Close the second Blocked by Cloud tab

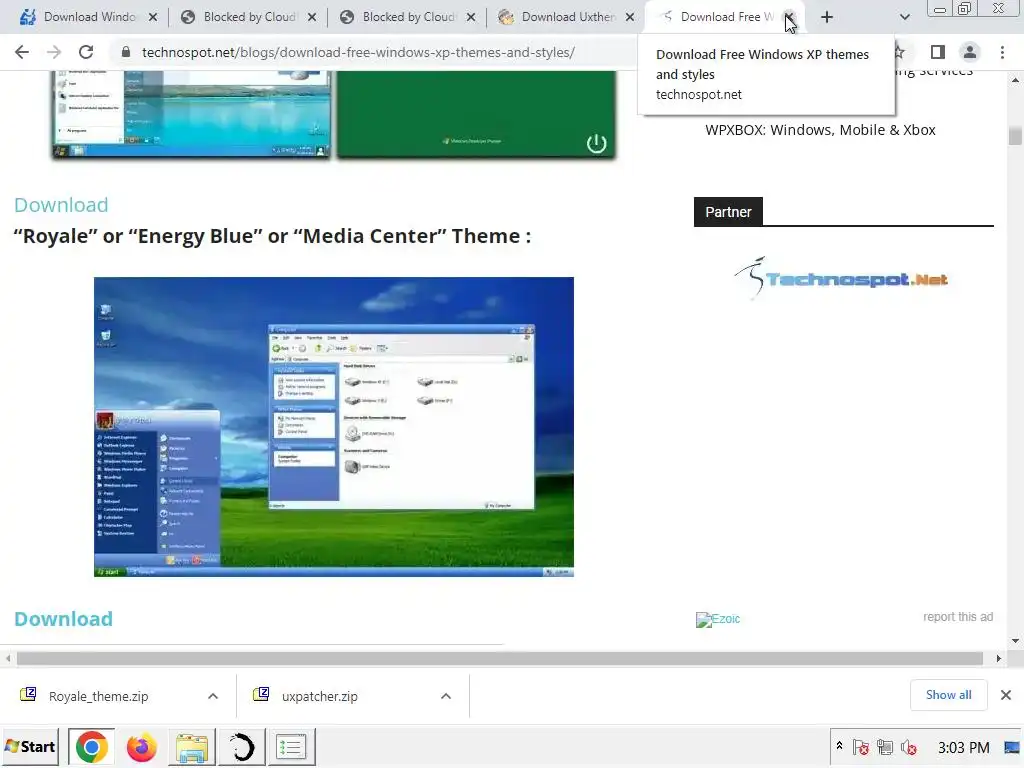click(471, 18)
